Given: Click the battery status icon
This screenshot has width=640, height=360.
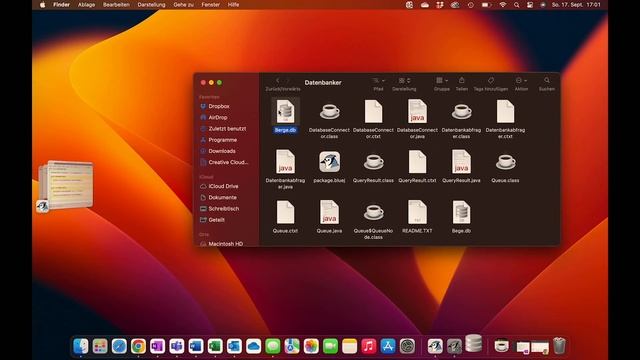Looking at the screenshot, I should coord(486,5).
